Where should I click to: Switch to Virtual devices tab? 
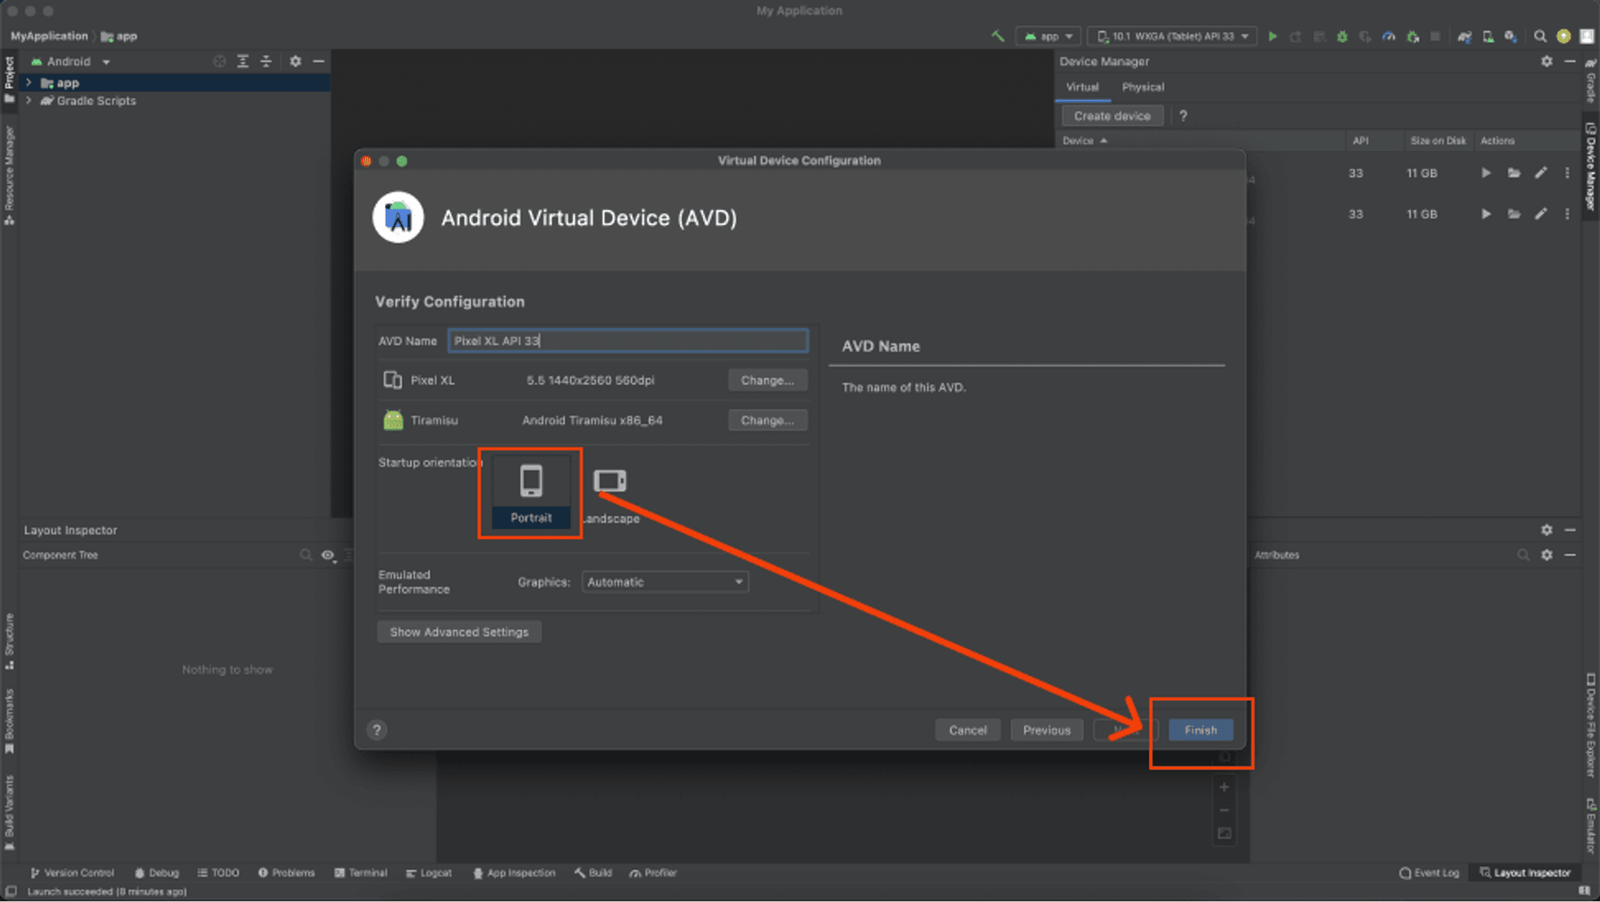(x=1082, y=87)
